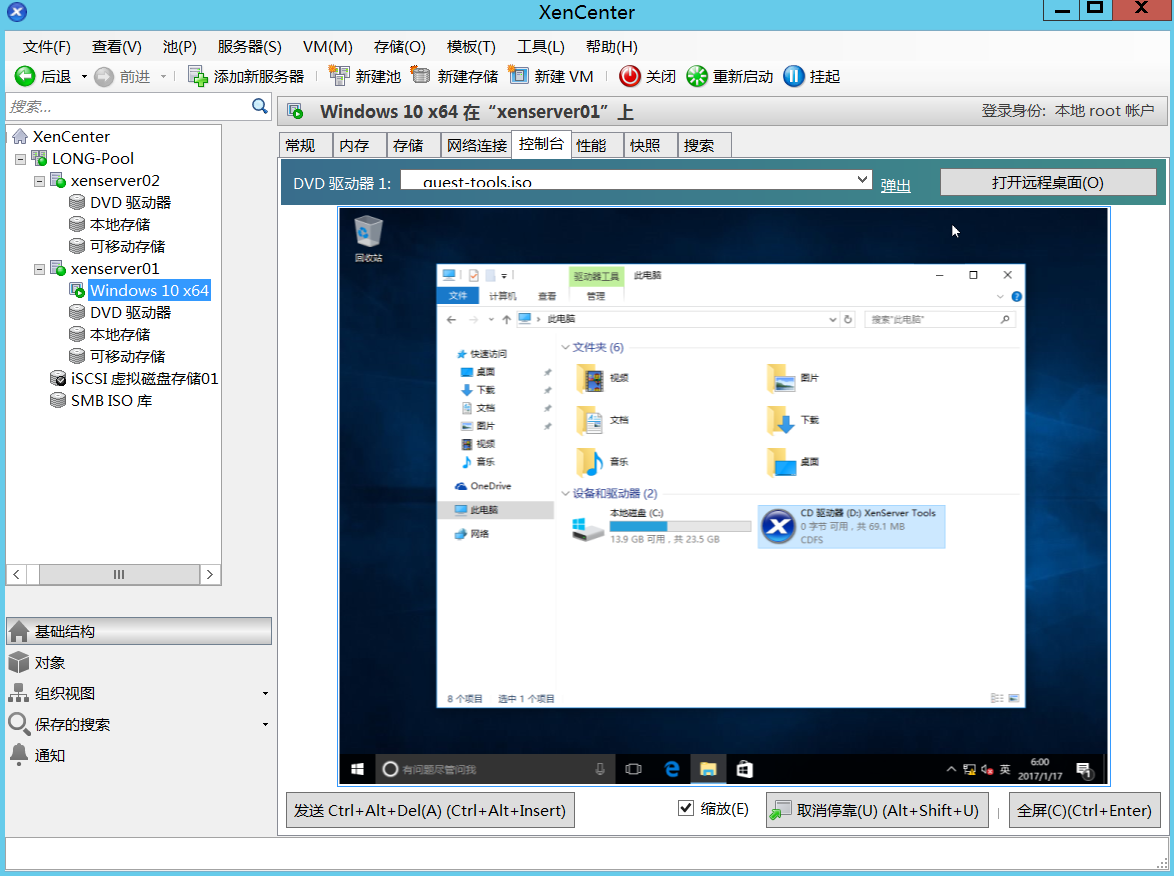Switch to the 常规 tab

coord(305,145)
